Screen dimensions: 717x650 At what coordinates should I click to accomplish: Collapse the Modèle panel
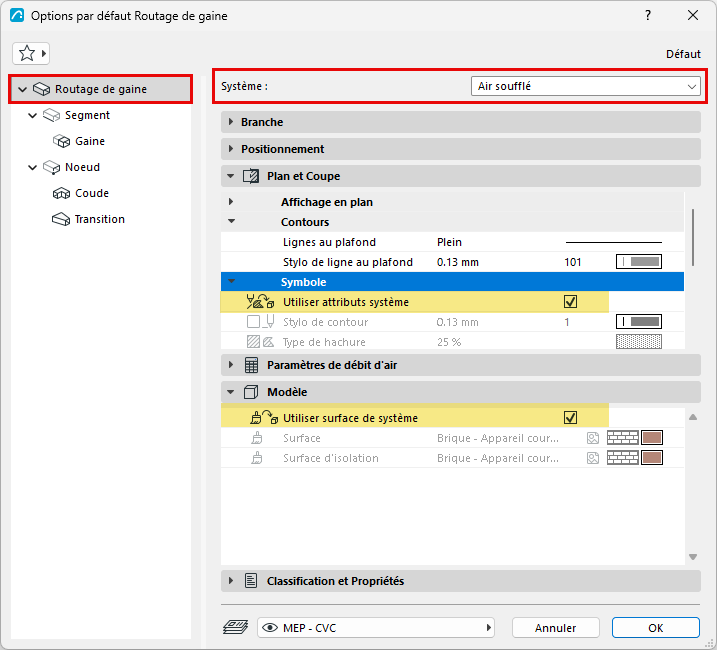click(231, 392)
